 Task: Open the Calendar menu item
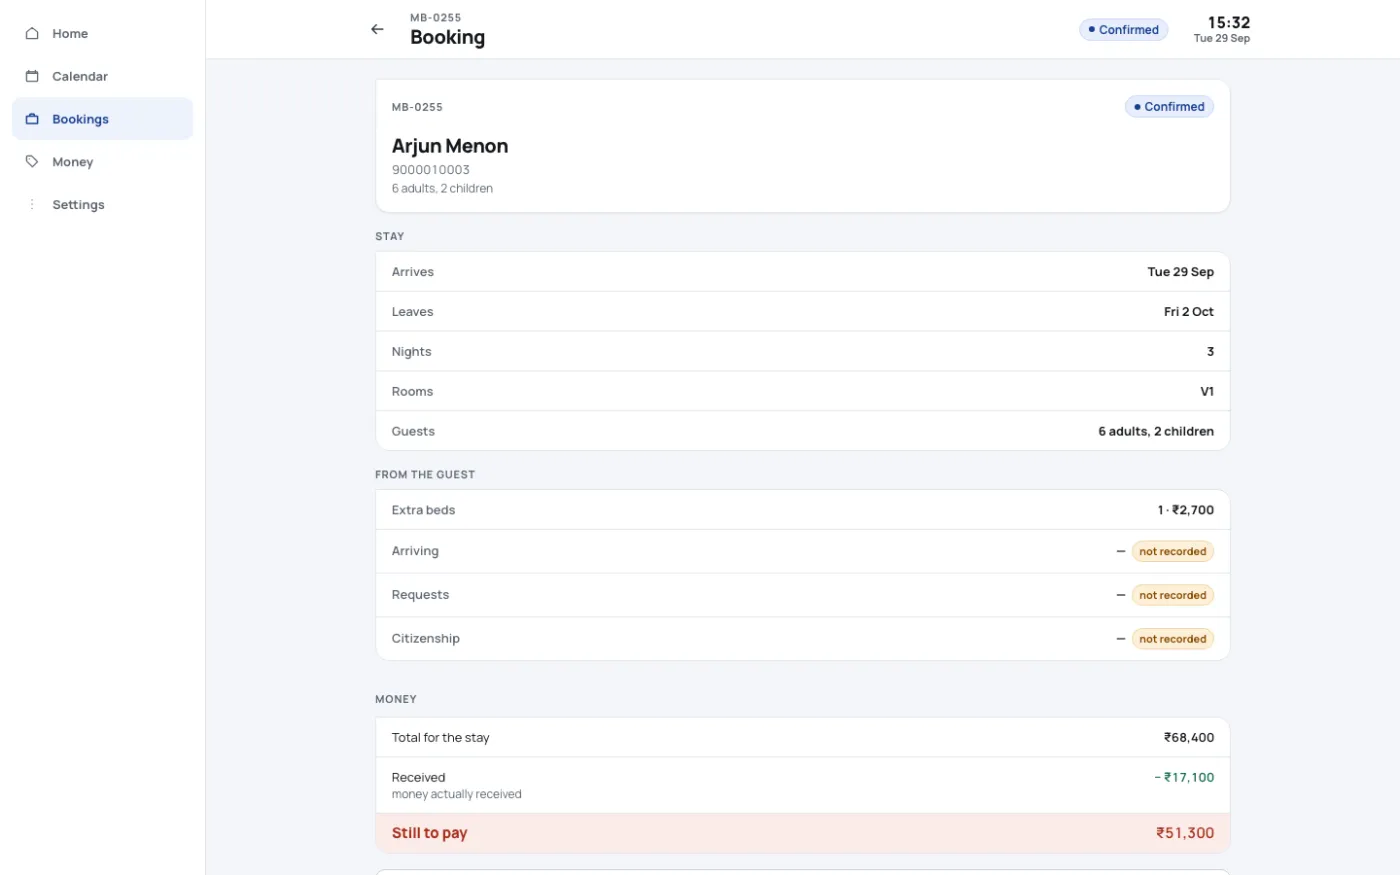pos(102,76)
